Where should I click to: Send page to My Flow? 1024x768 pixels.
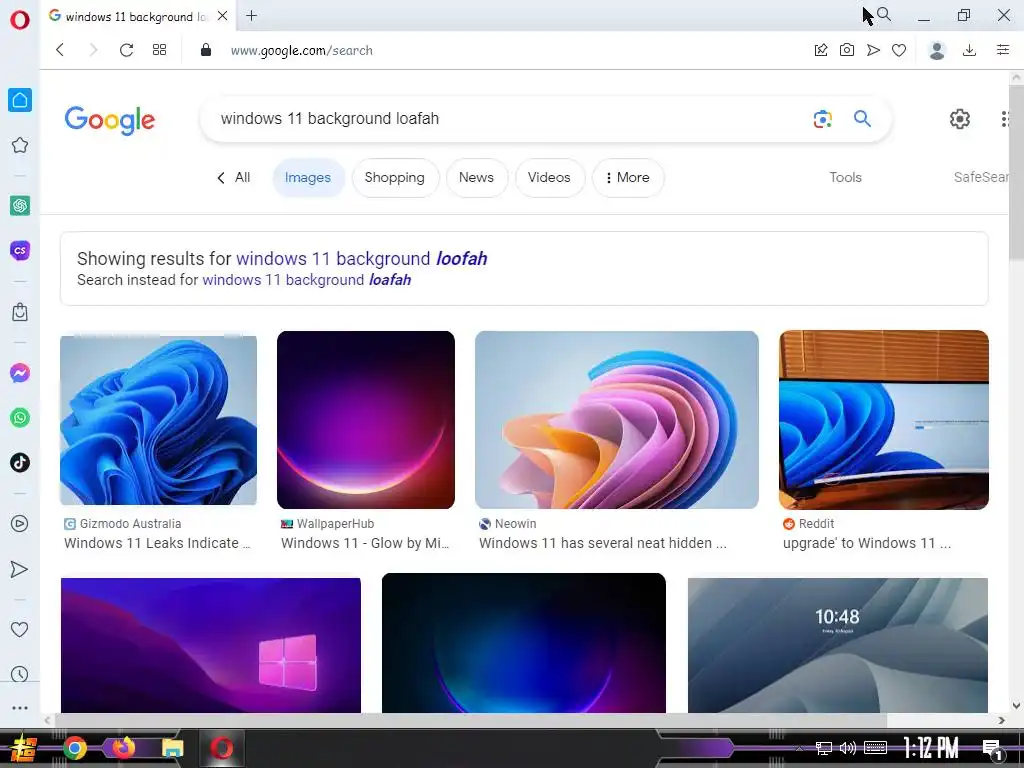click(x=873, y=50)
